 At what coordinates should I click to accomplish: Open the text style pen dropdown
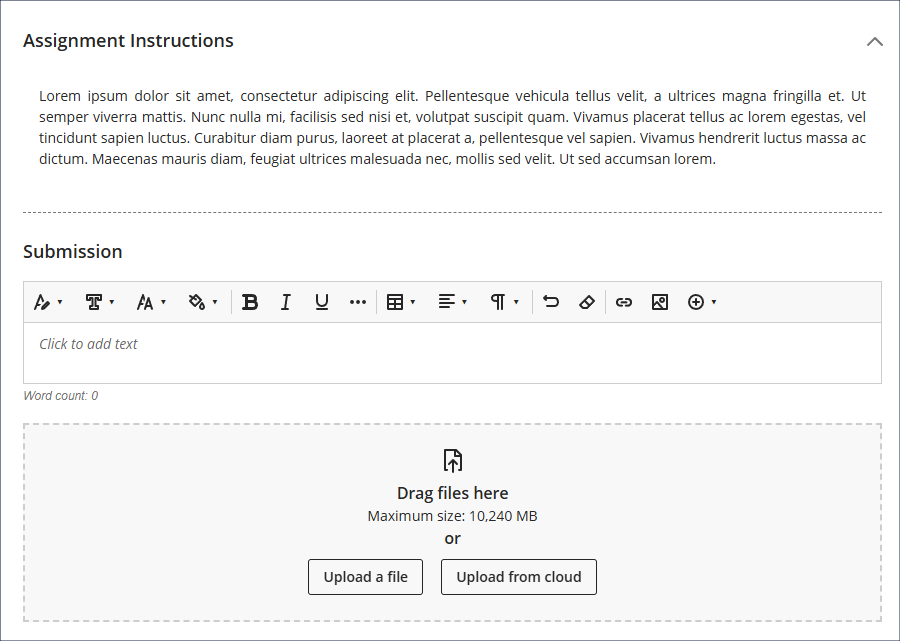[47, 302]
